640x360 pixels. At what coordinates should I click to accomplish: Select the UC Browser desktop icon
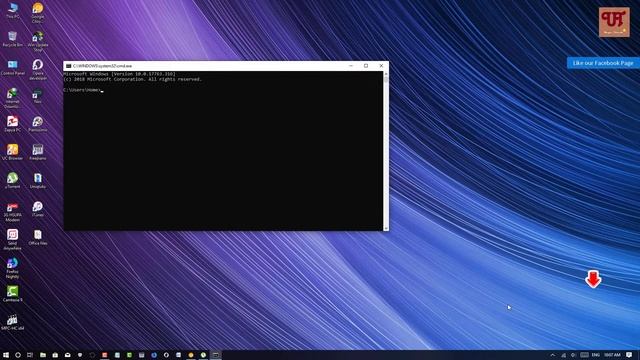tap(13, 152)
